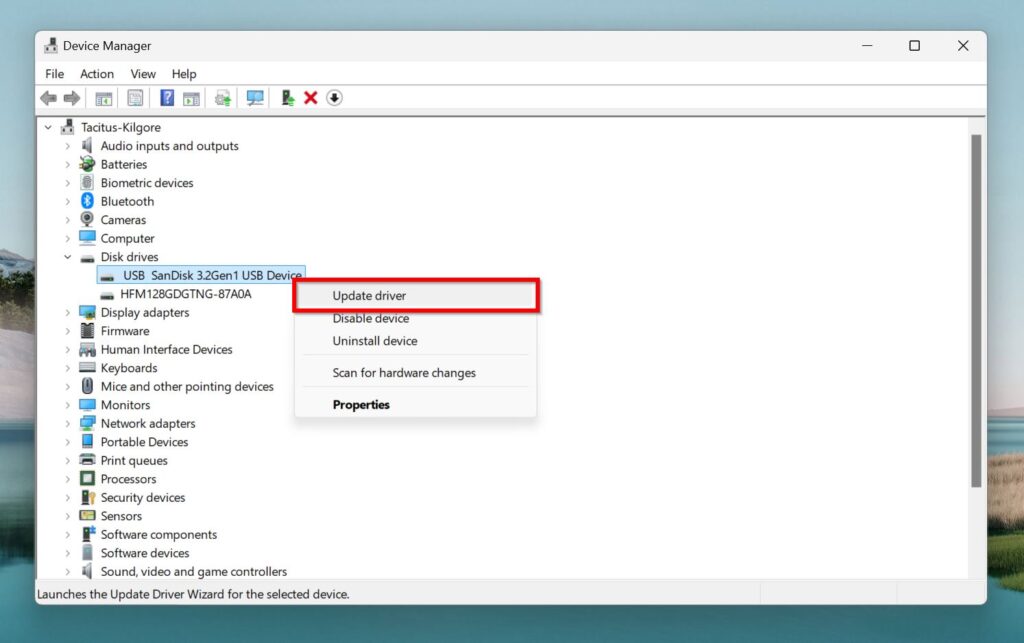Click the black down-arrow disable toolbar icon
Screen dimensions: 1024x643
click(x=334, y=98)
